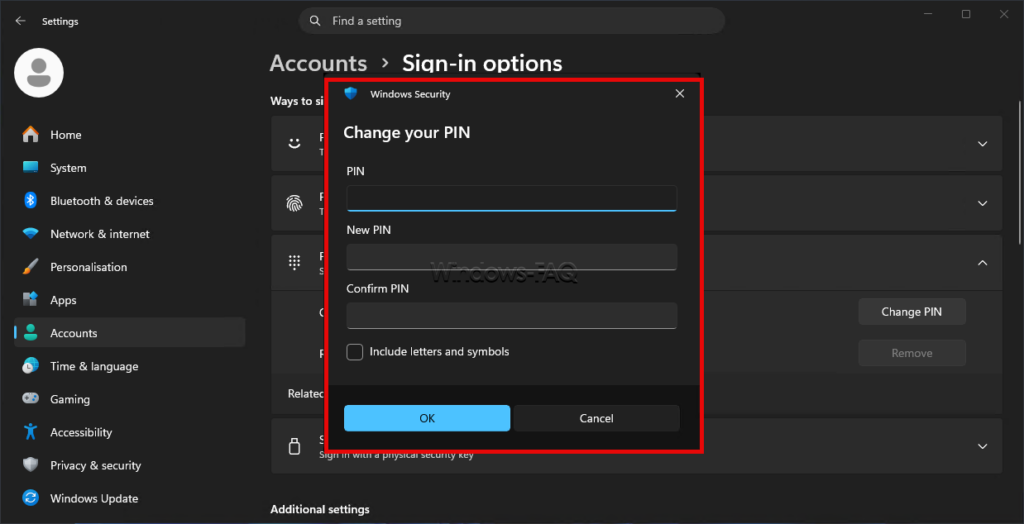Open the Windows Update arrows icon

point(31,498)
